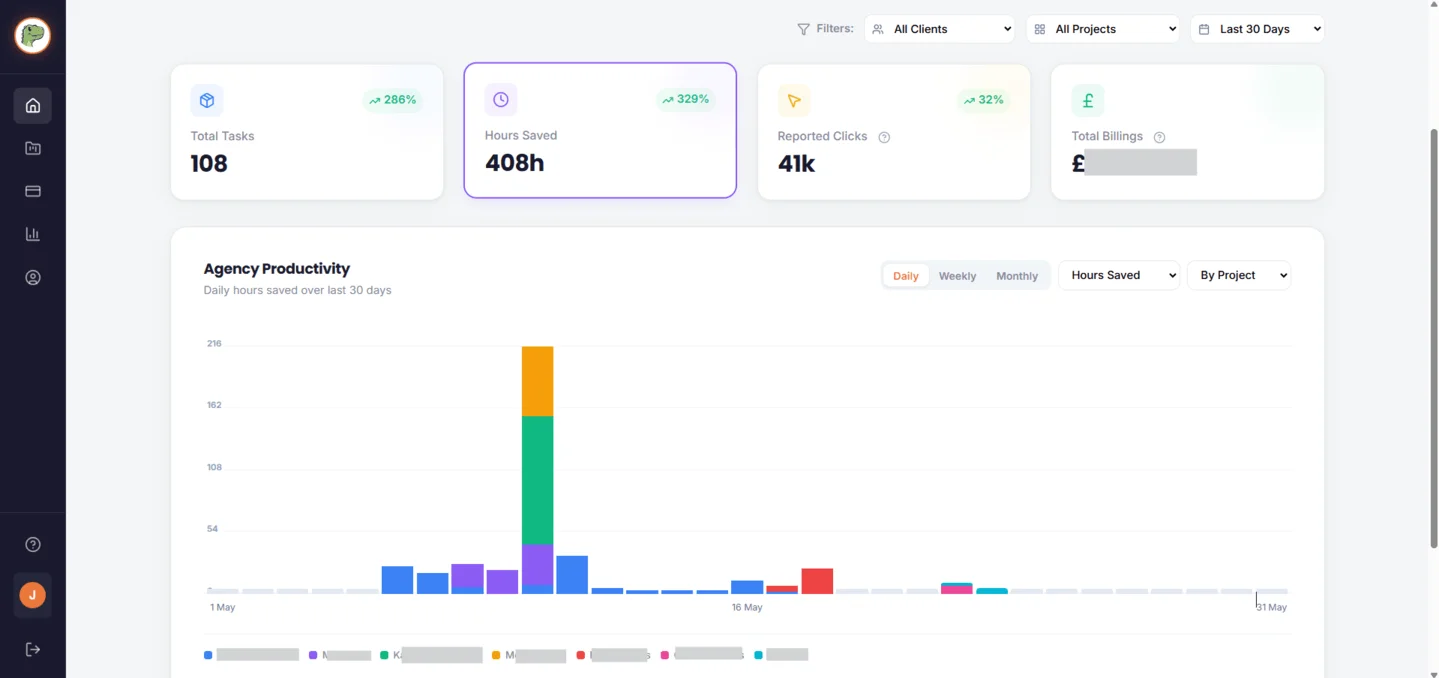Screen dimensions: 1439x678
Task: Open the billing card sidebar icon
Action: (x=33, y=191)
